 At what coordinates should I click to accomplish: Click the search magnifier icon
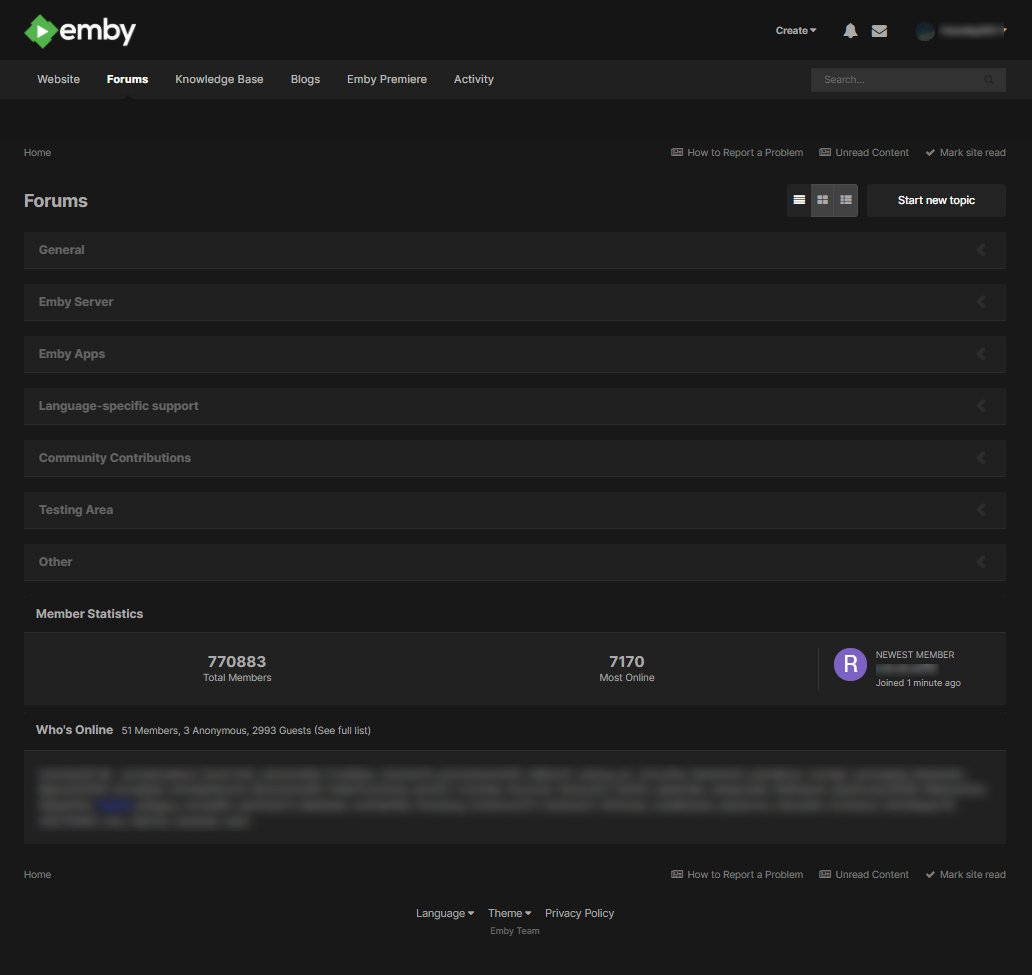pyautogui.click(x=989, y=80)
